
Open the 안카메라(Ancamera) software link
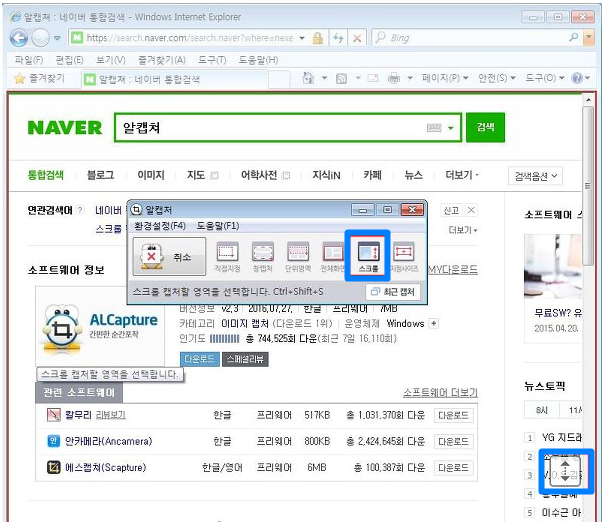pyautogui.click(x=108, y=441)
